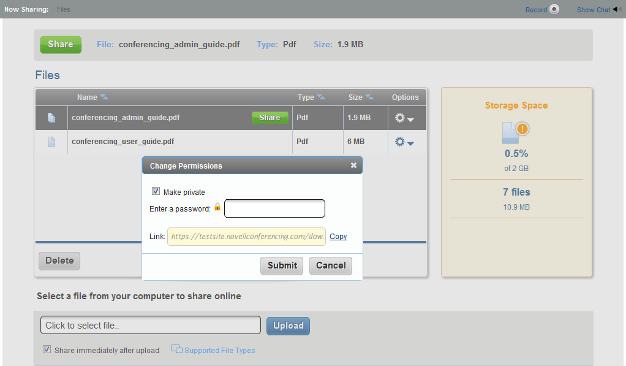Click Show Chat link
The width and height of the screenshot is (626, 366).
pyautogui.click(x=593, y=10)
